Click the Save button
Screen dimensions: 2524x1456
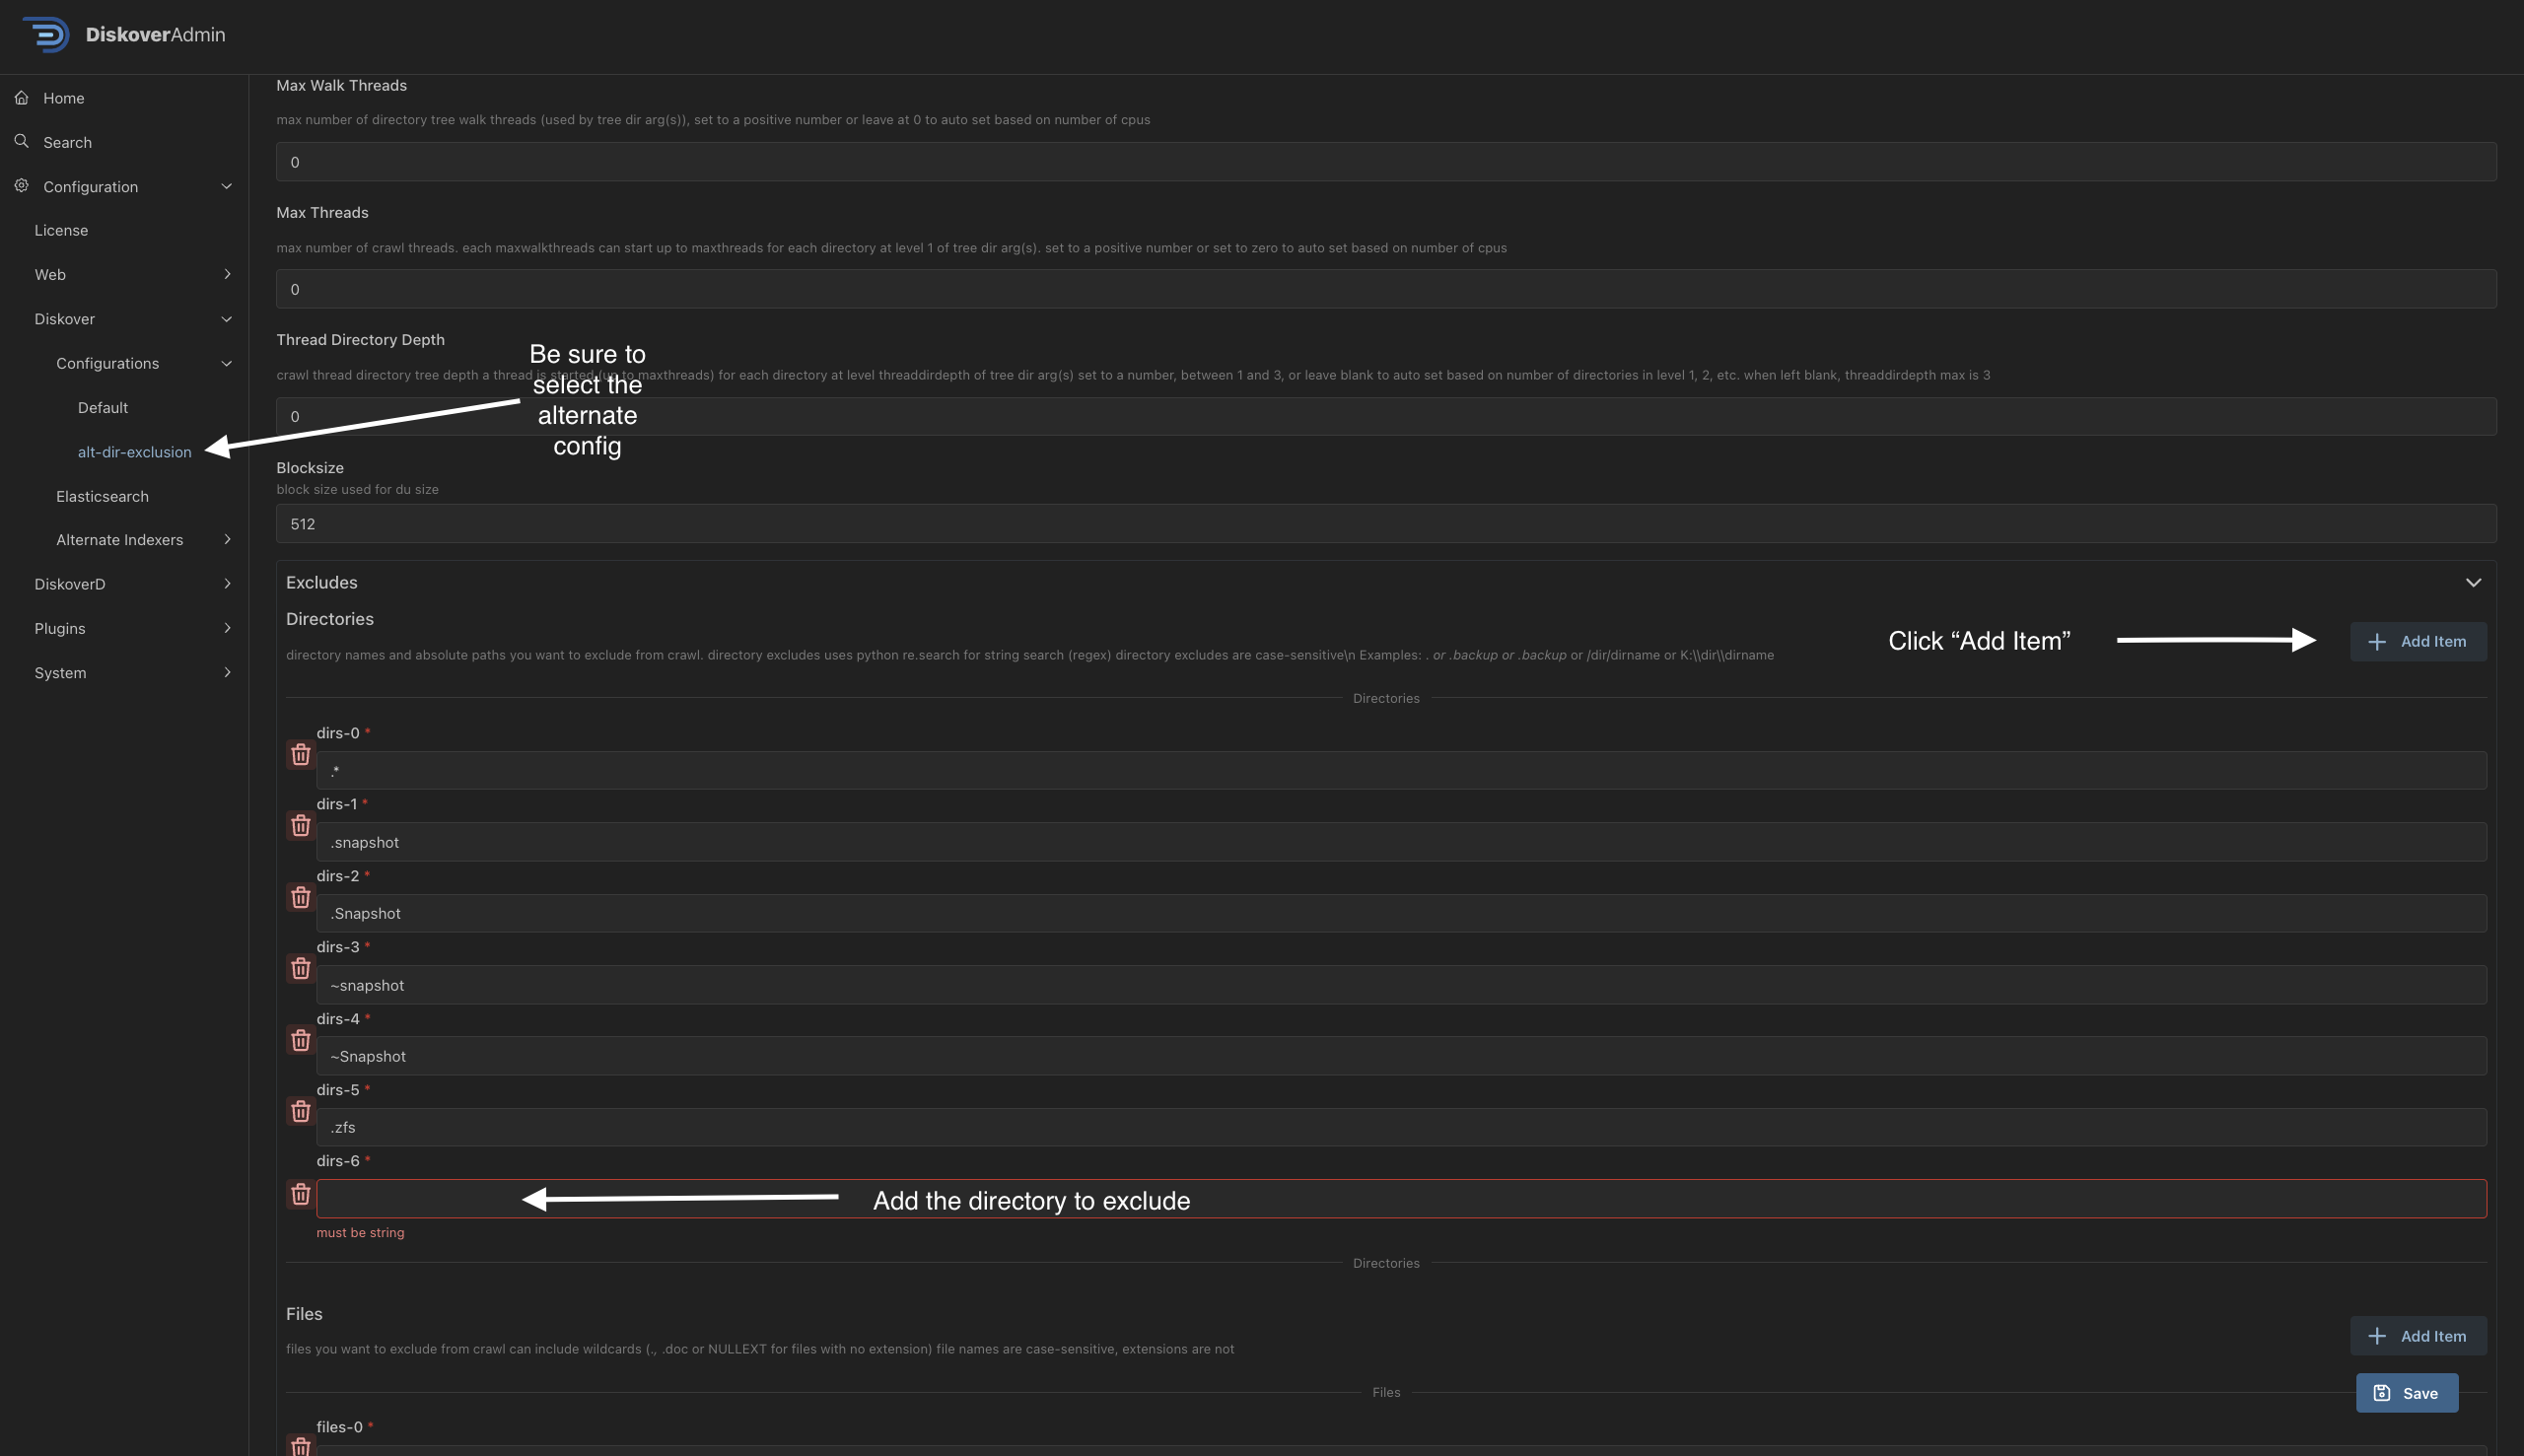(2406, 1393)
